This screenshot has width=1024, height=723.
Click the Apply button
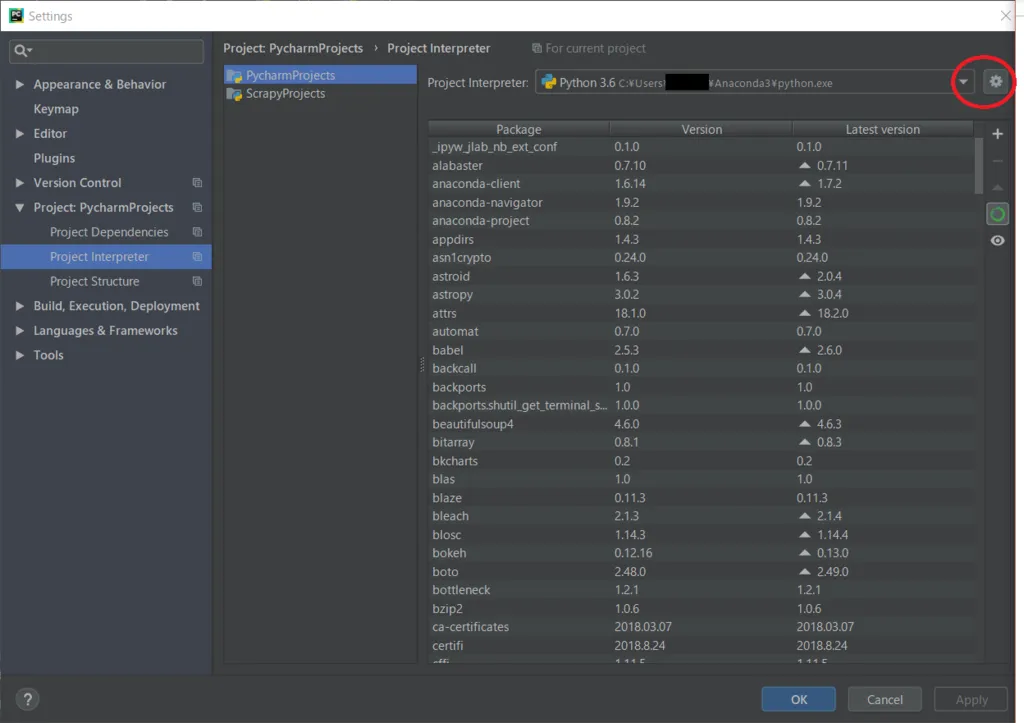pyautogui.click(x=971, y=699)
